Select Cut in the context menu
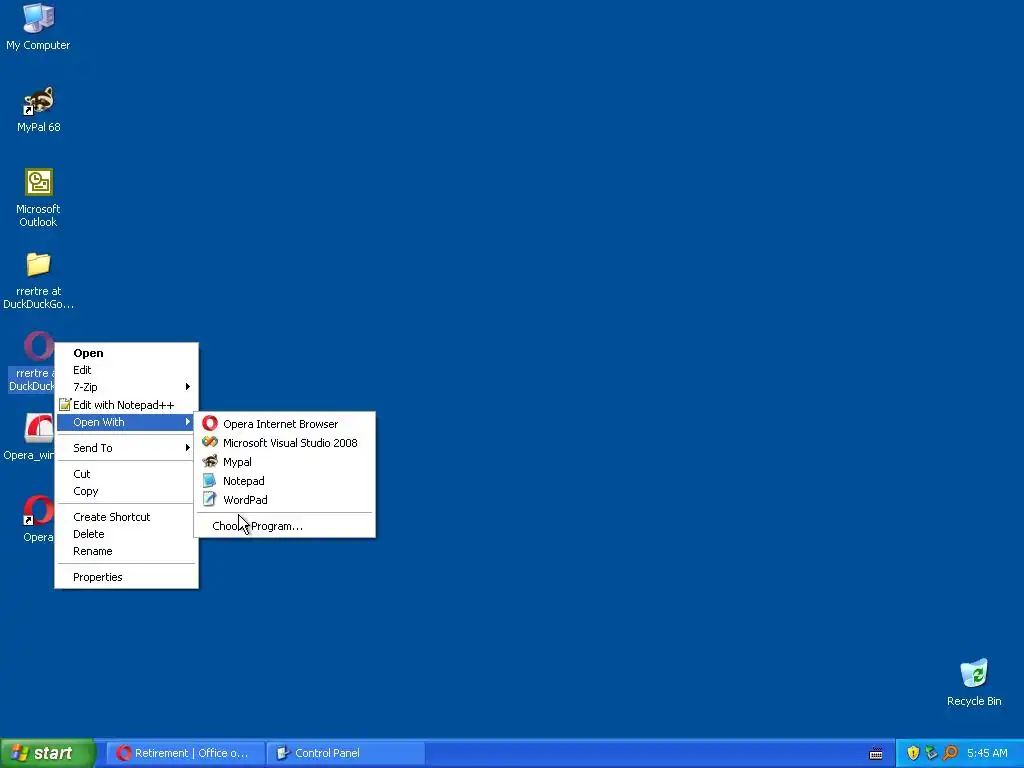 (x=126, y=473)
